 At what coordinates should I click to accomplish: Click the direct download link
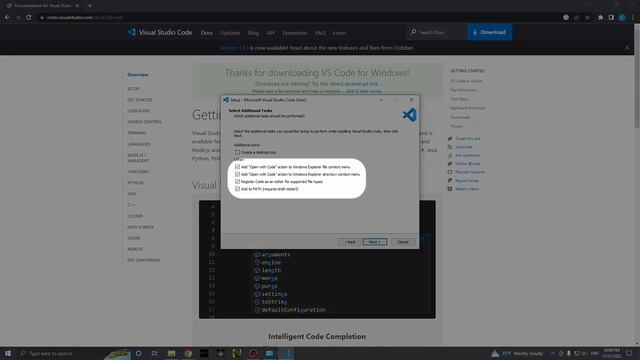353,84
